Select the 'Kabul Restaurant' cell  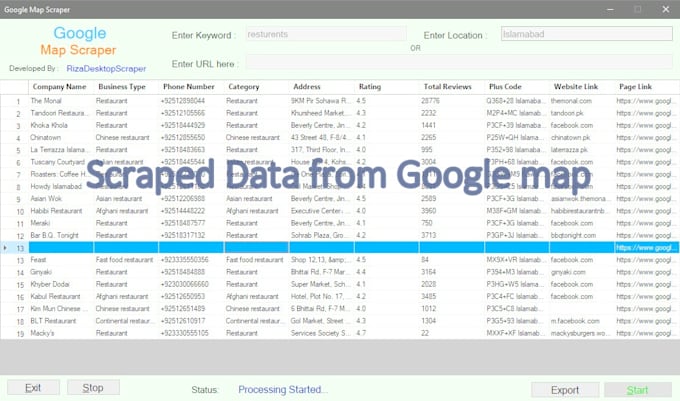(61, 297)
